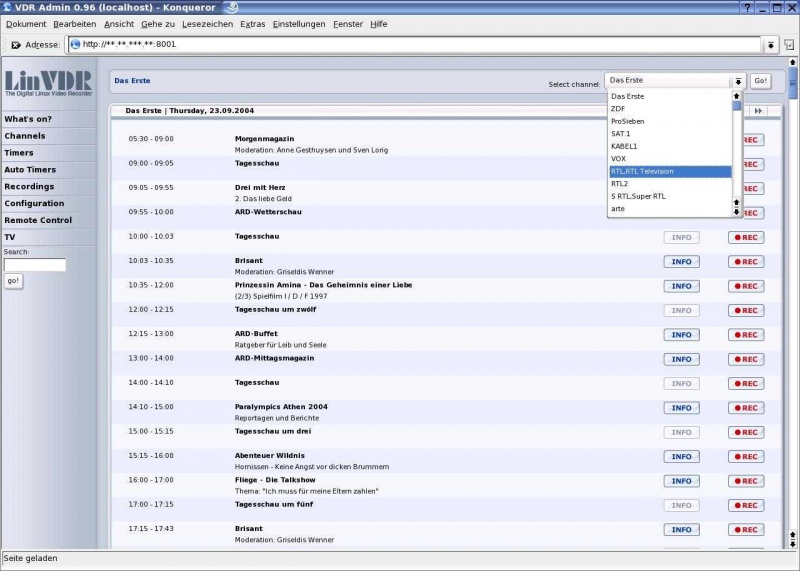
Task: Open the Einstellungen menu
Action: [300, 23]
